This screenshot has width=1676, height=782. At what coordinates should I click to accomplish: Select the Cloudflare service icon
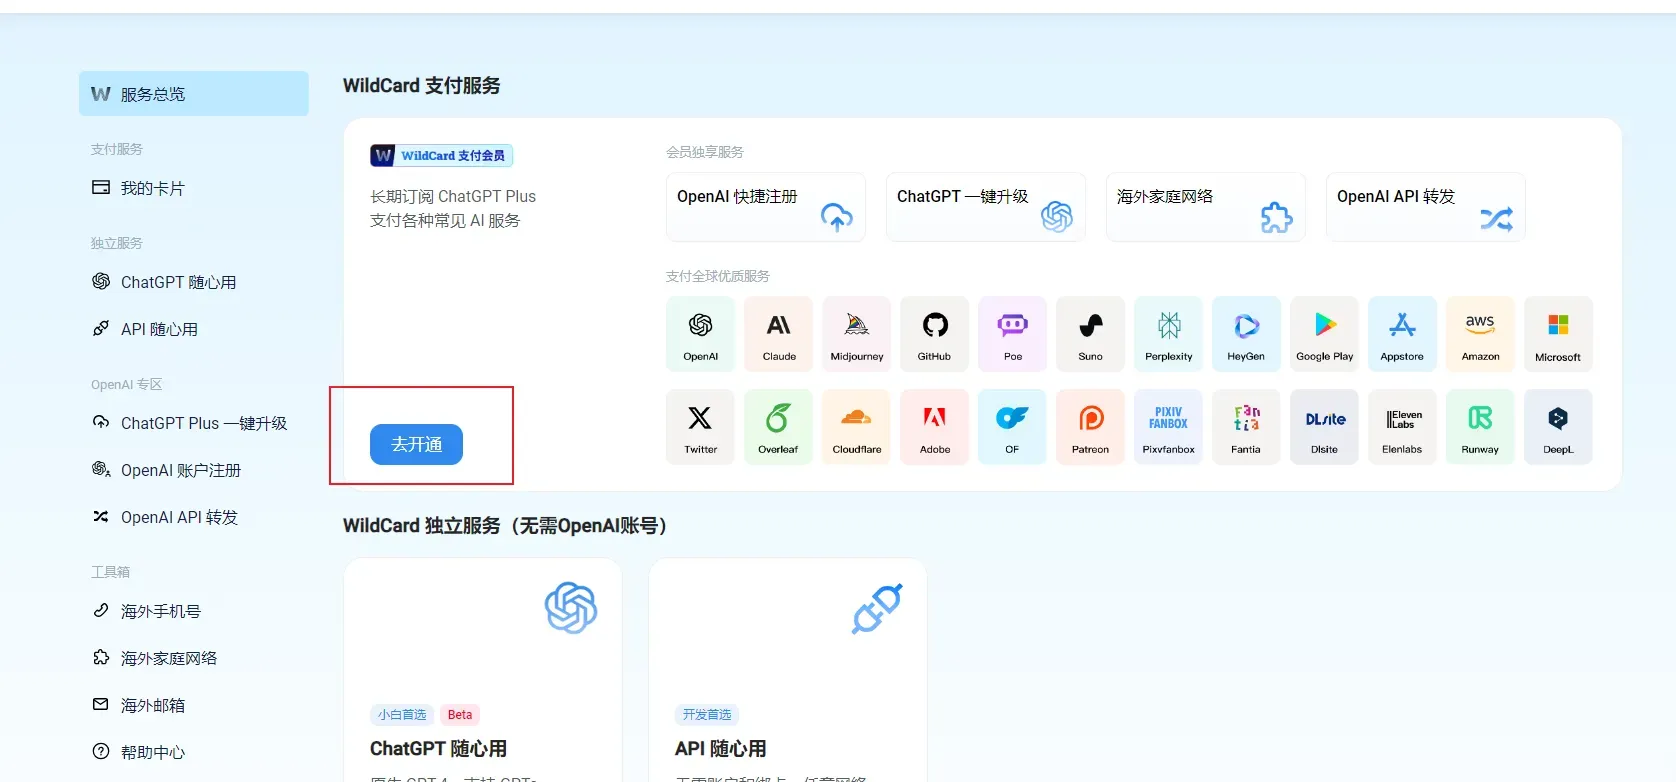(x=857, y=427)
